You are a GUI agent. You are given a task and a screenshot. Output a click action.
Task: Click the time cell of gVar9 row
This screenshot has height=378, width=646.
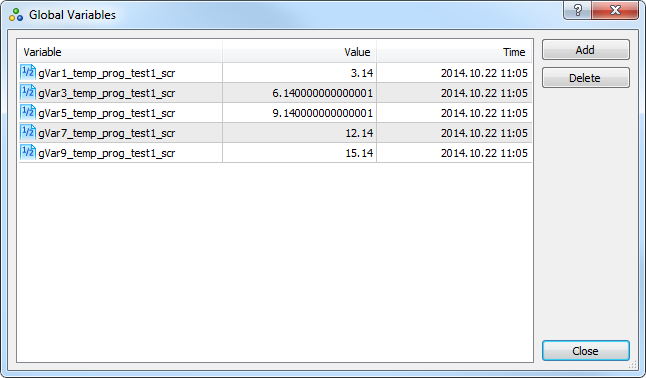[x=454, y=153]
